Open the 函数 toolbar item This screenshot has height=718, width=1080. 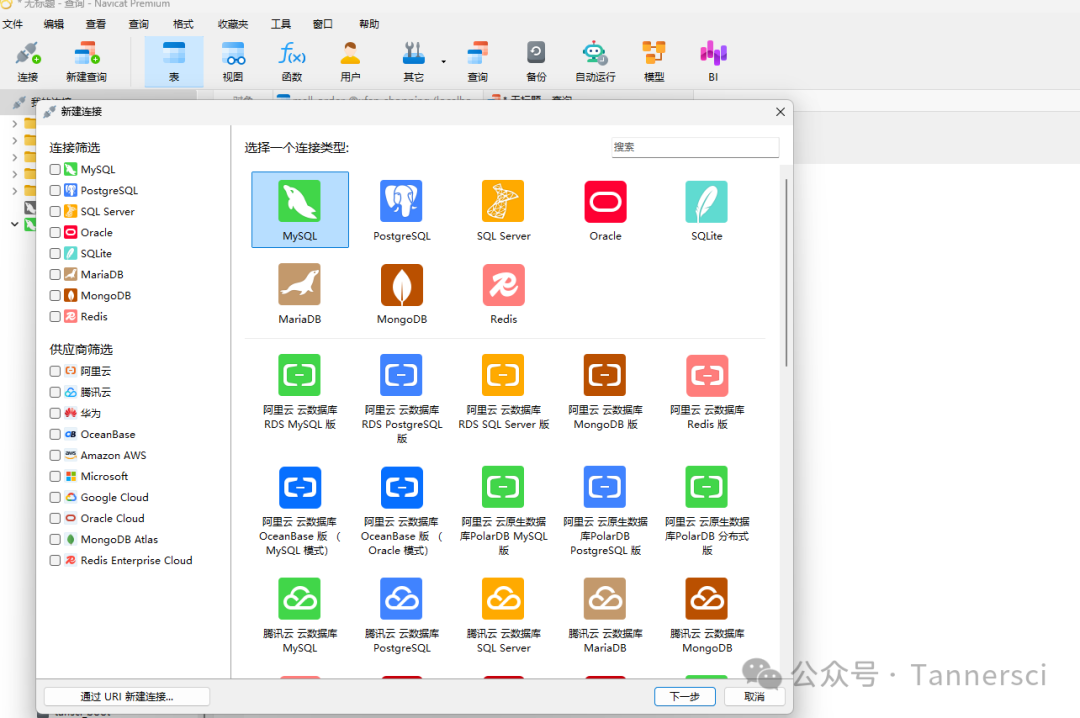pyautogui.click(x=291, y=61)
